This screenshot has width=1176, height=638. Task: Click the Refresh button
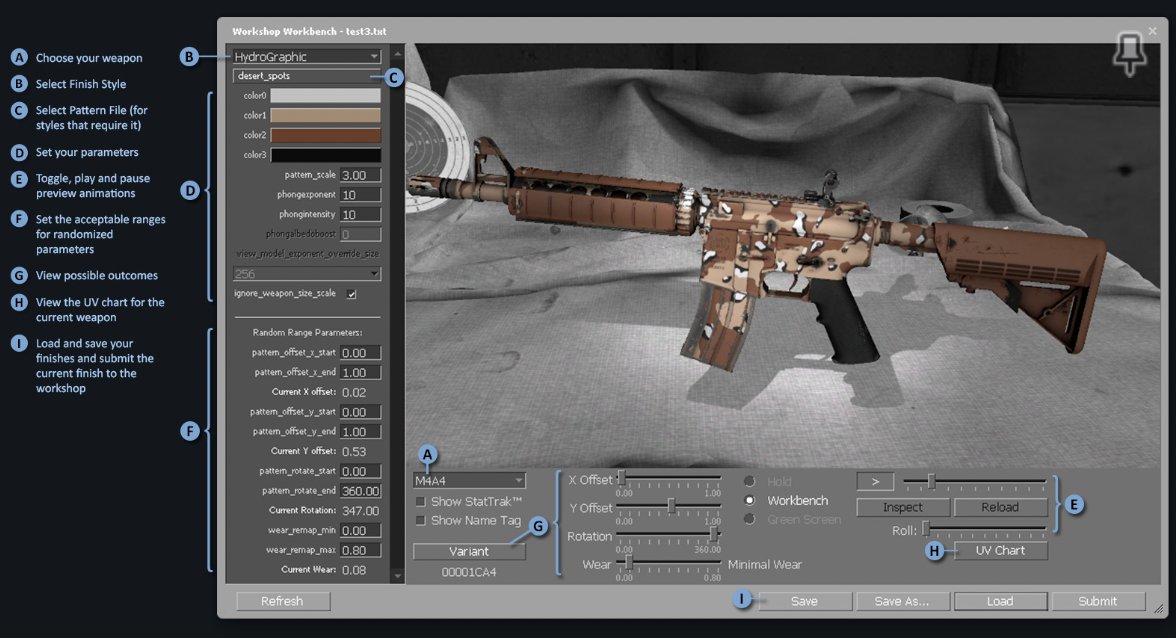pos(283,601)
